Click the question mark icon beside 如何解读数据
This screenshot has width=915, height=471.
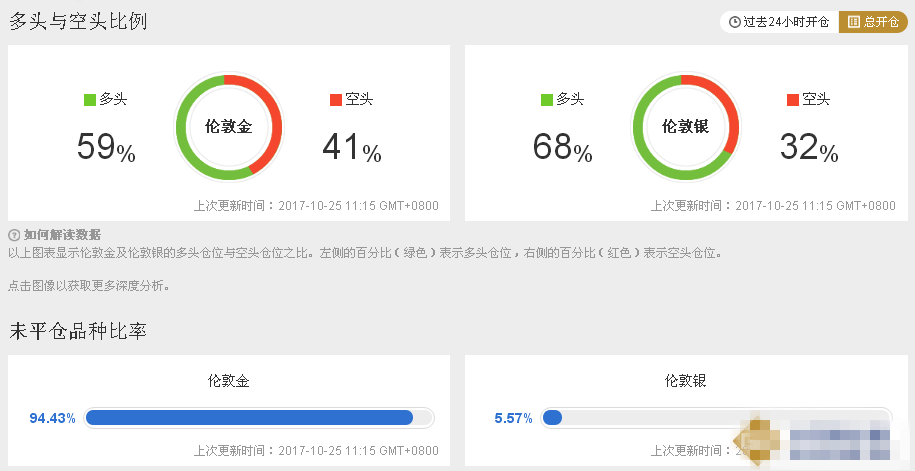tap(14, 235)
